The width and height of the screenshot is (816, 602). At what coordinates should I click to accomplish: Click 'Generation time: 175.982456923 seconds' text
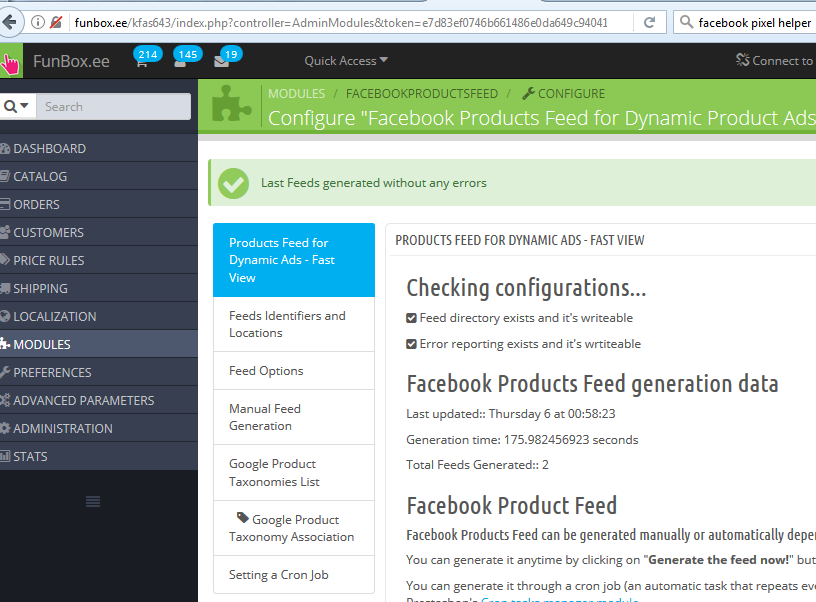click(x=522, y=440)
